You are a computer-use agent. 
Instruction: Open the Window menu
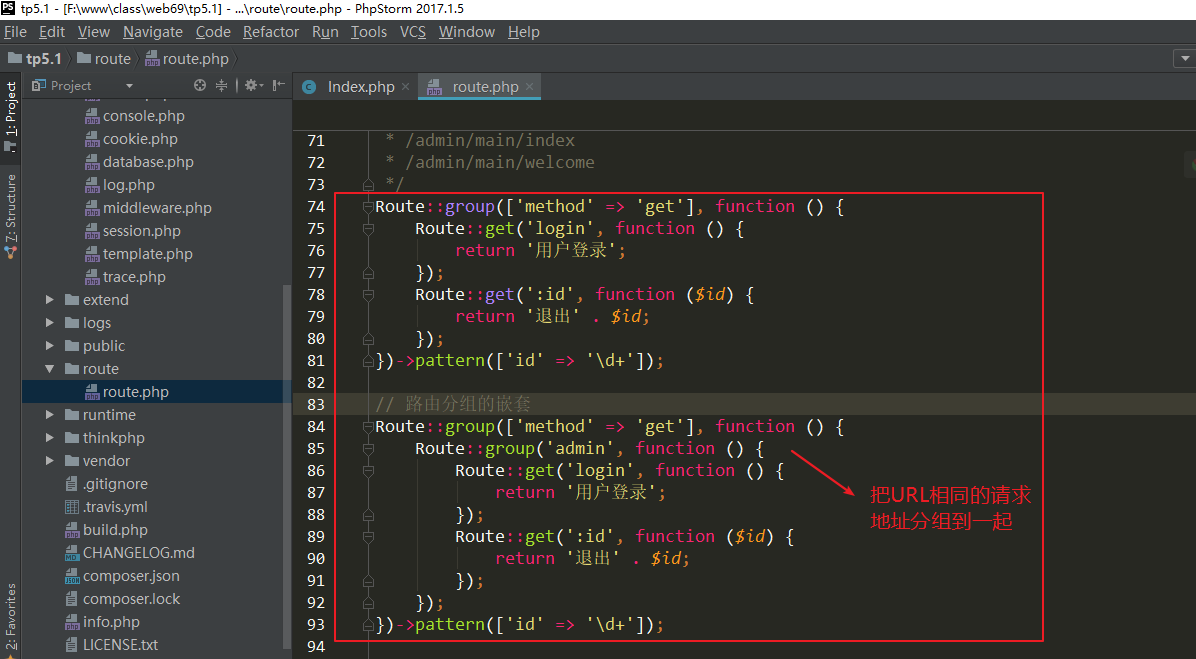point(467,32)
